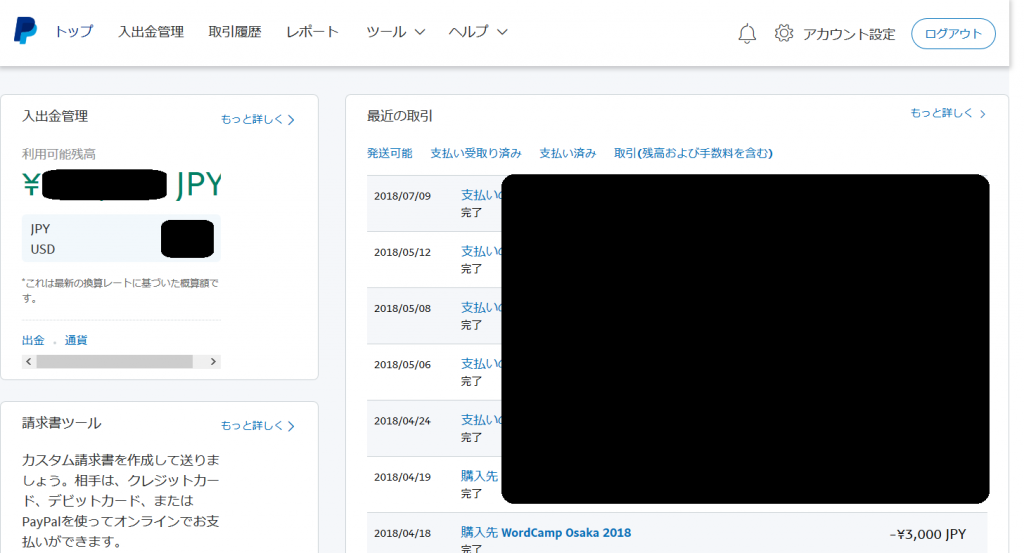Switch to the 発送可能 filter tab
The width and height of the screenshot is (1024, 553).
coord(389,153)
